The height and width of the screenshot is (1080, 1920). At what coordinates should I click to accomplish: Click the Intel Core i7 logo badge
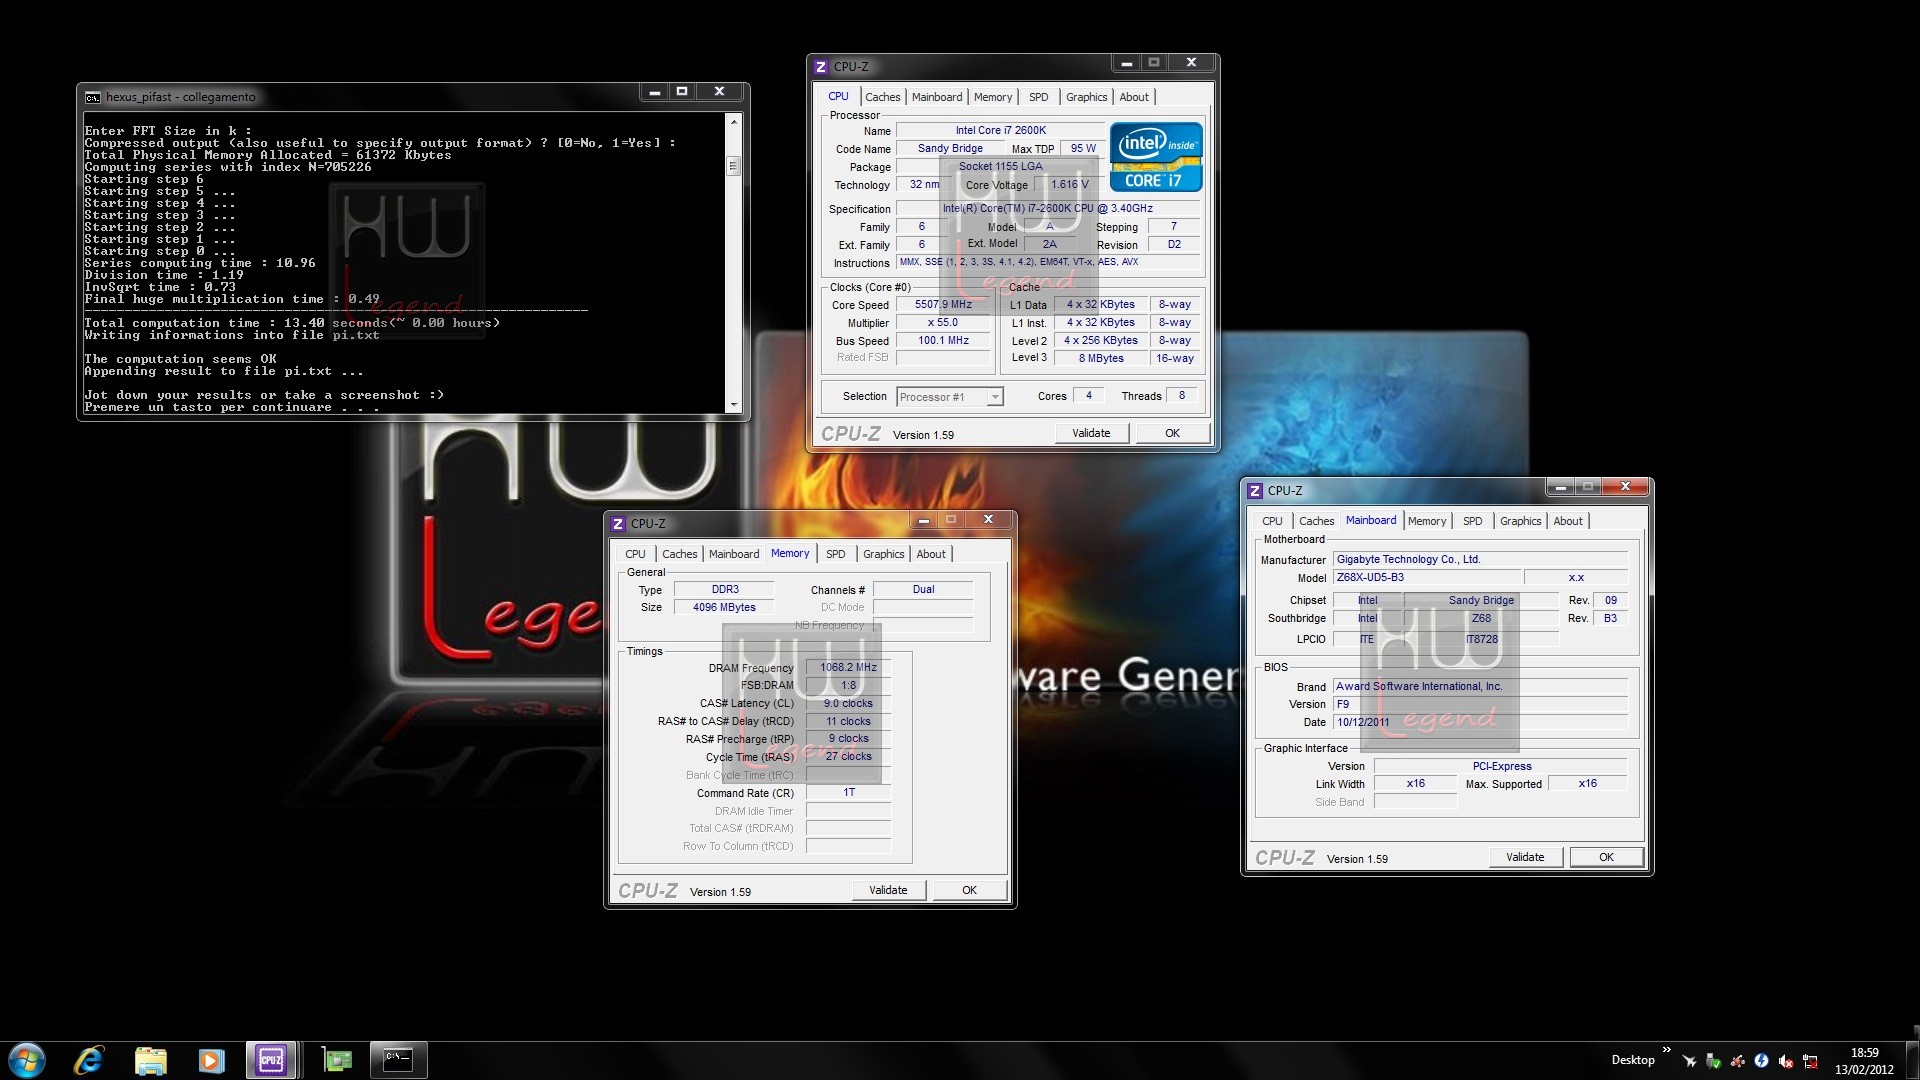(x=1156, y=157)
